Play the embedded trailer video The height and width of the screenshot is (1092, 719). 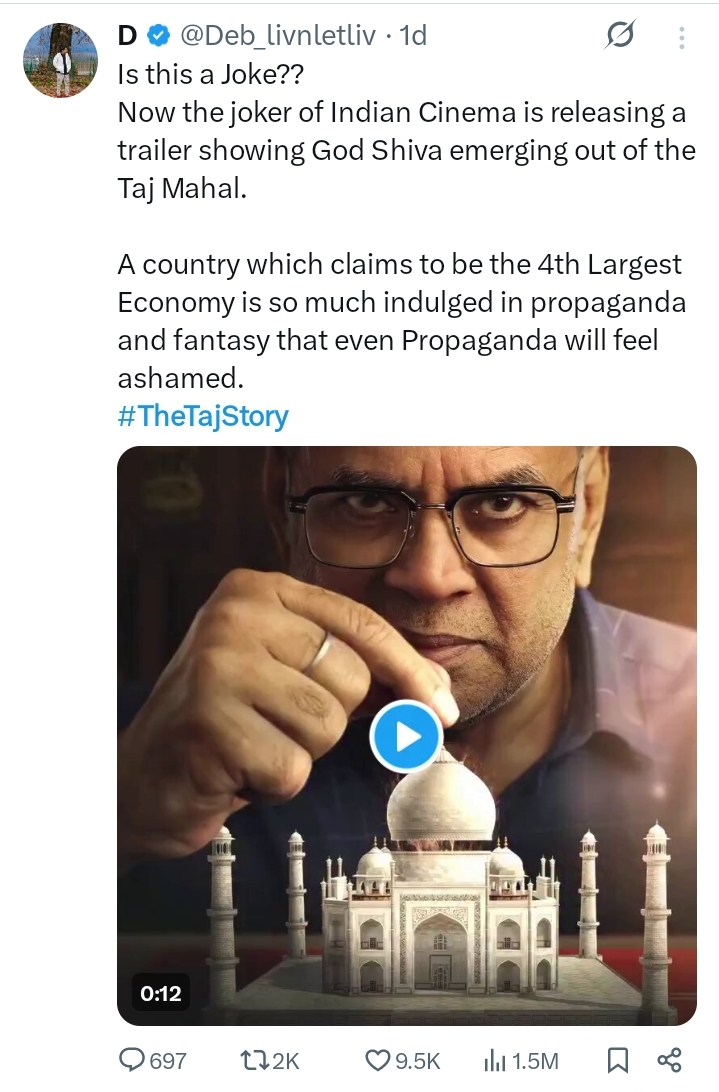pyautogui.click(x=405, y=737)
